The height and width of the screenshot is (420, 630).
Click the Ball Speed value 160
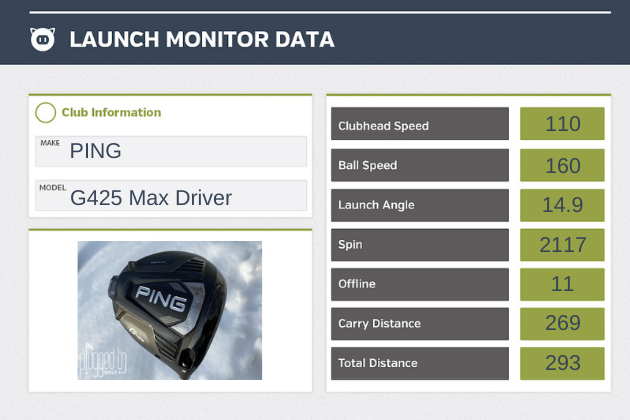562,165
